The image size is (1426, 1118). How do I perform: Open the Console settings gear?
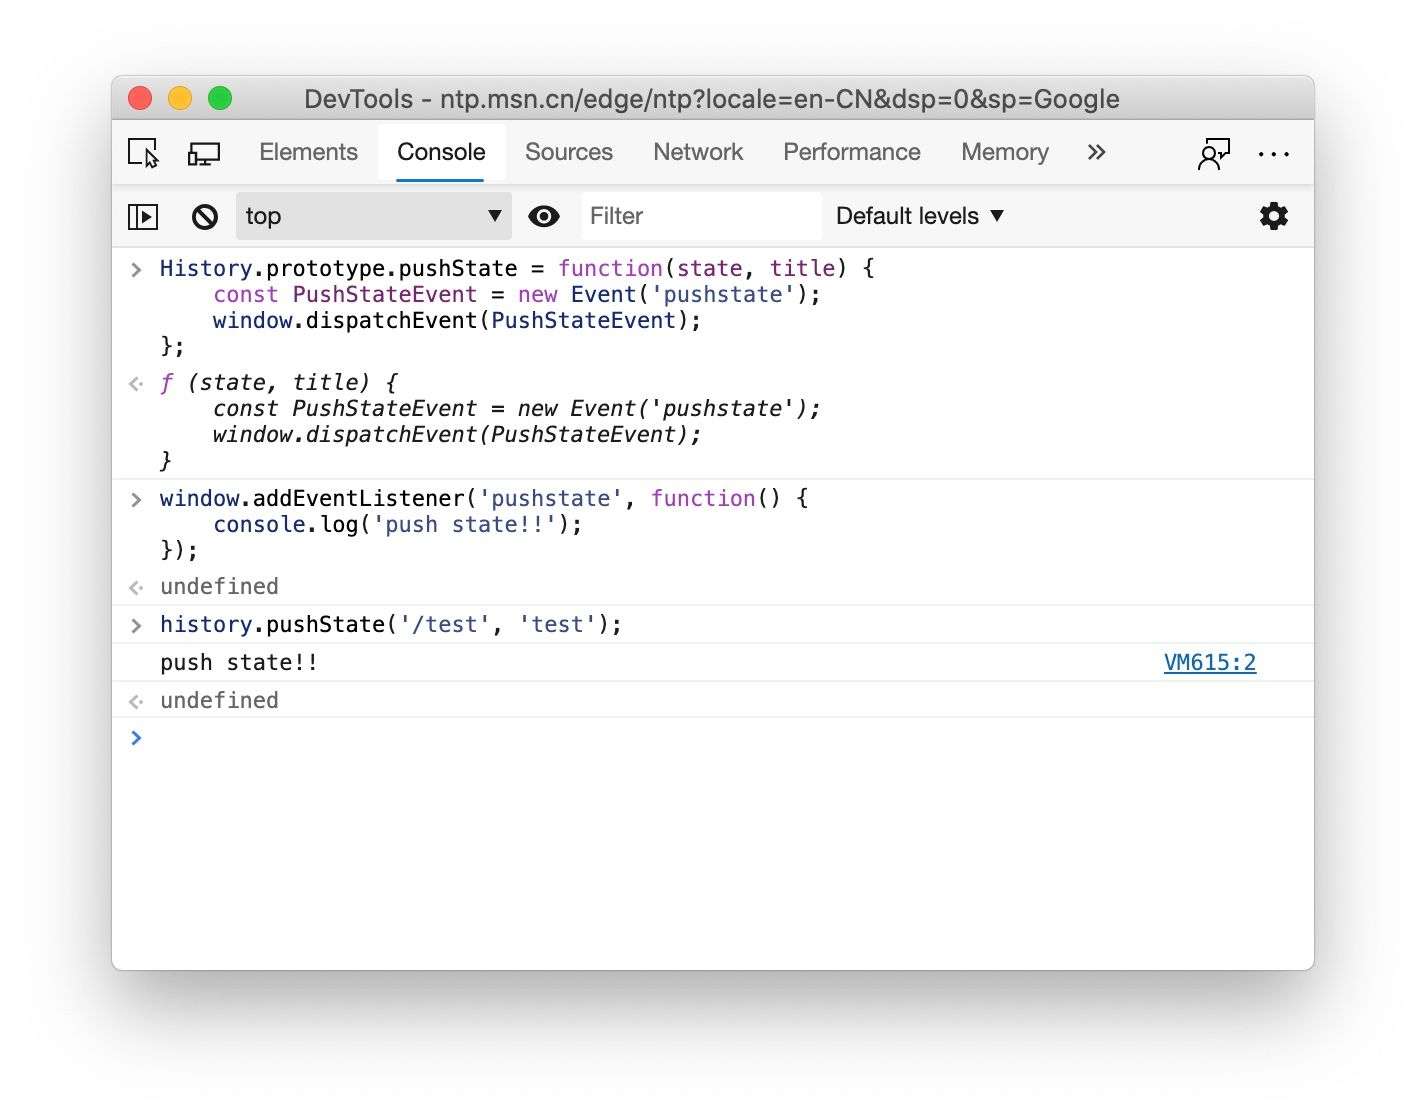point(1273,216)
